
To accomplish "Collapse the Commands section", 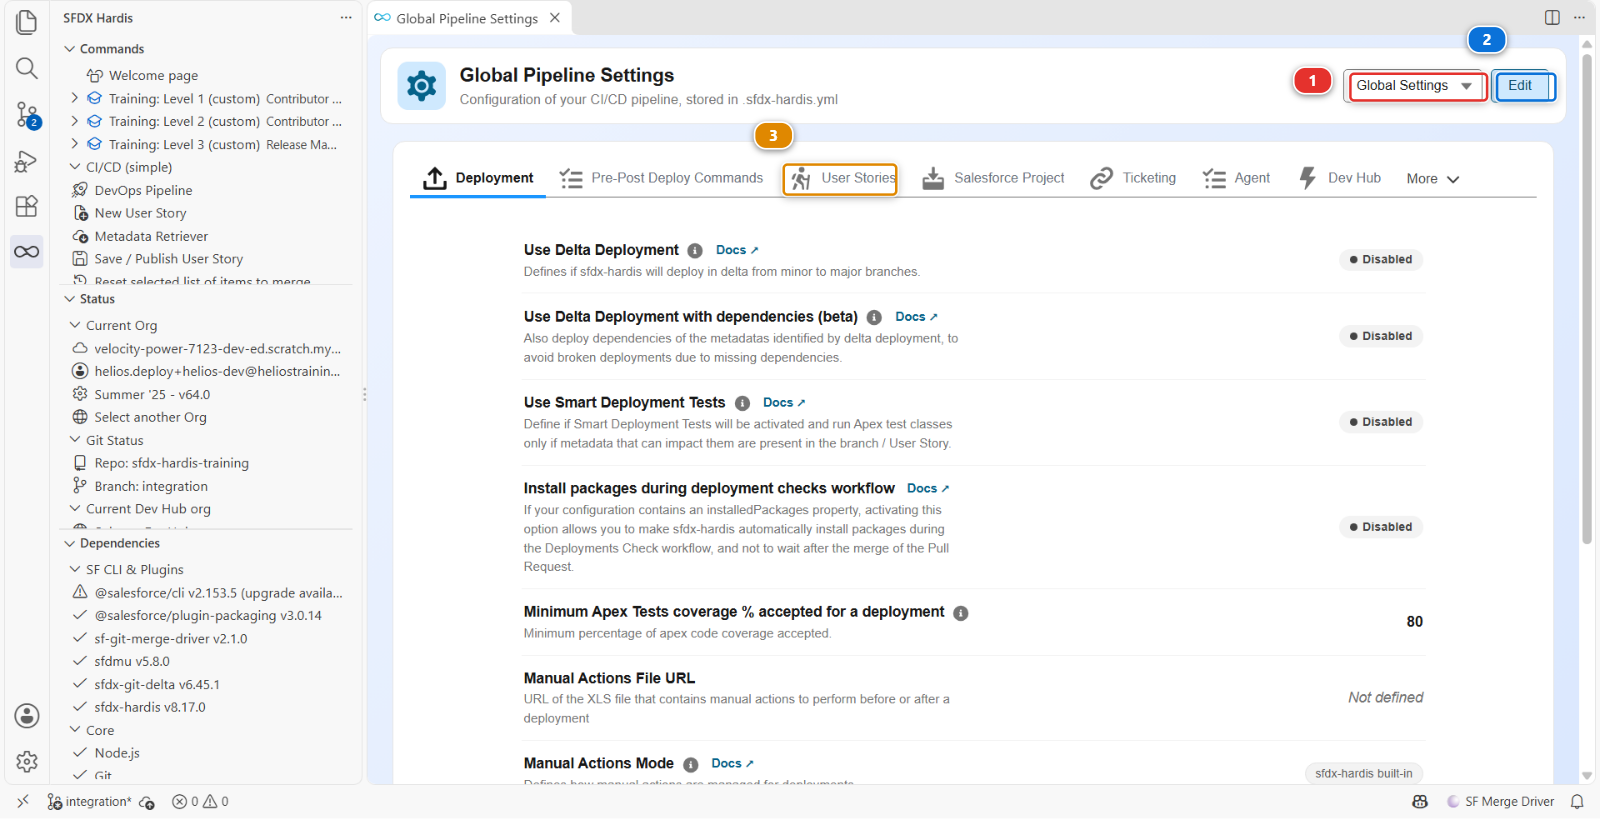I will (70, 49).
